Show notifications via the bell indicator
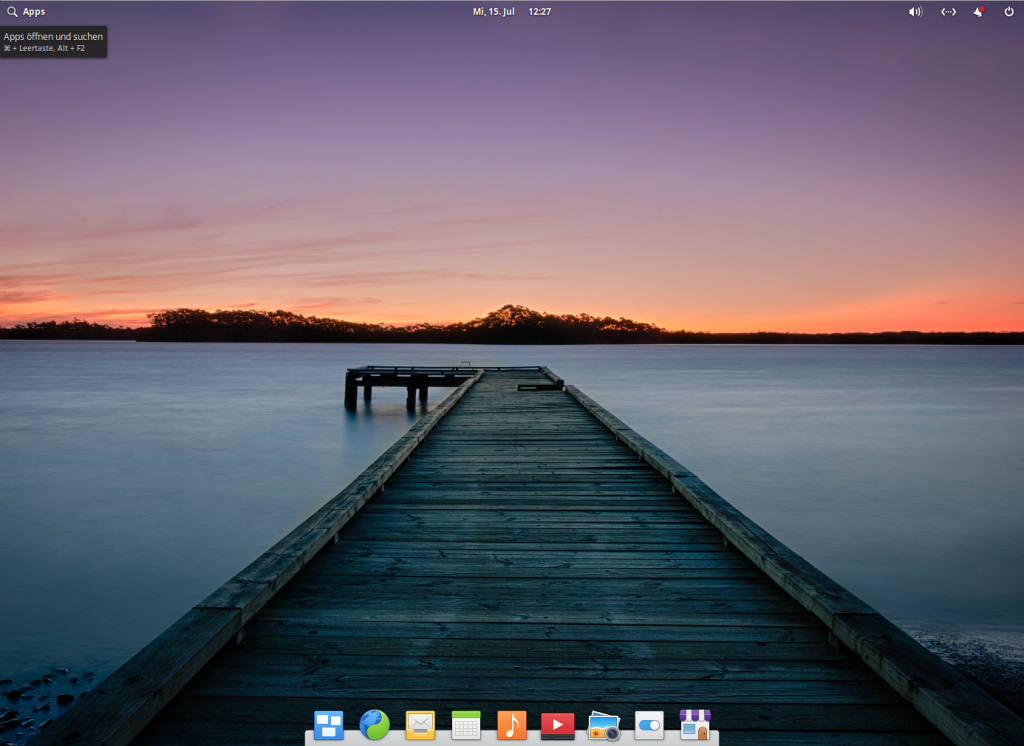 pyautogui.click(x=979, y=12)
